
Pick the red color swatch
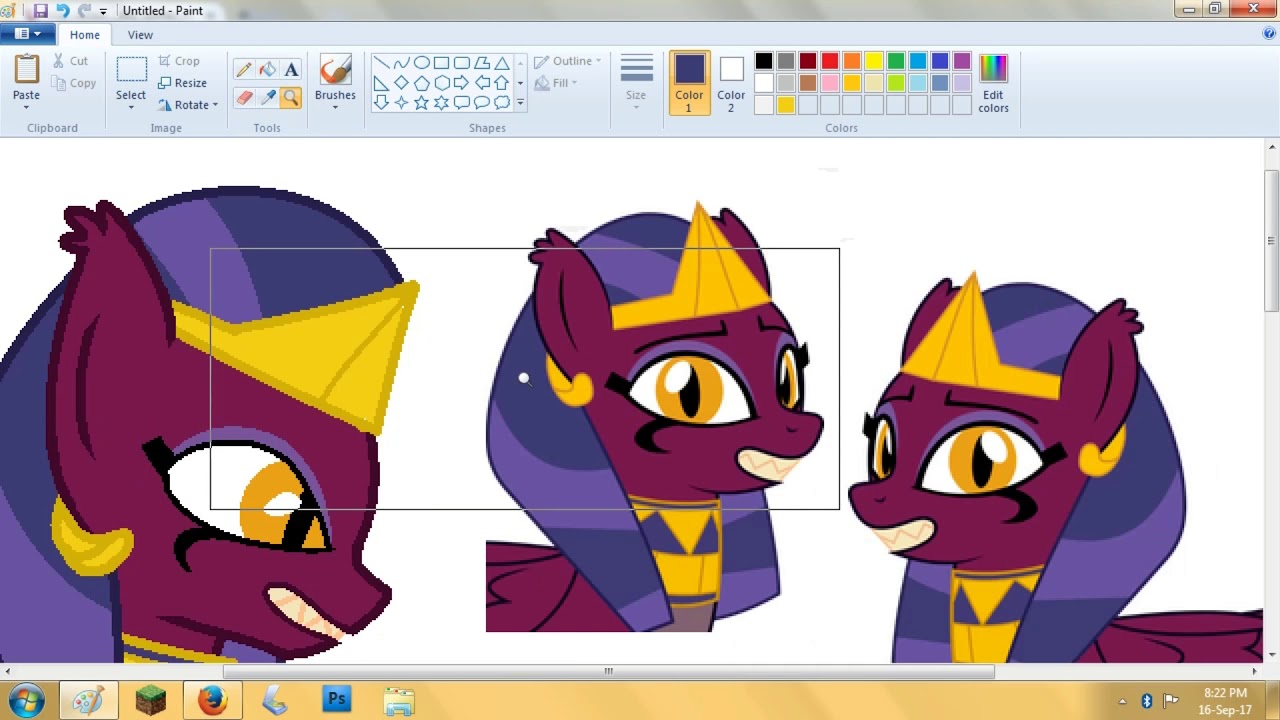[x=830, y=62]
